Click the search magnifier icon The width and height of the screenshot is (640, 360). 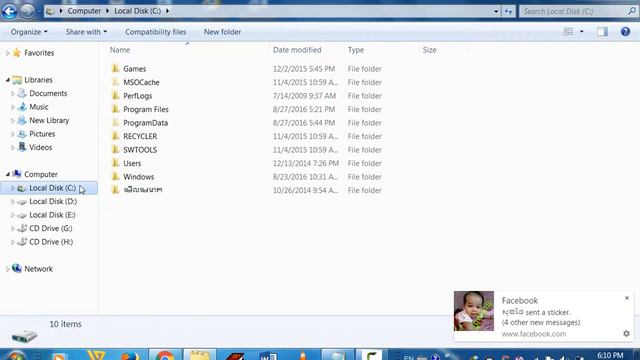632,11
